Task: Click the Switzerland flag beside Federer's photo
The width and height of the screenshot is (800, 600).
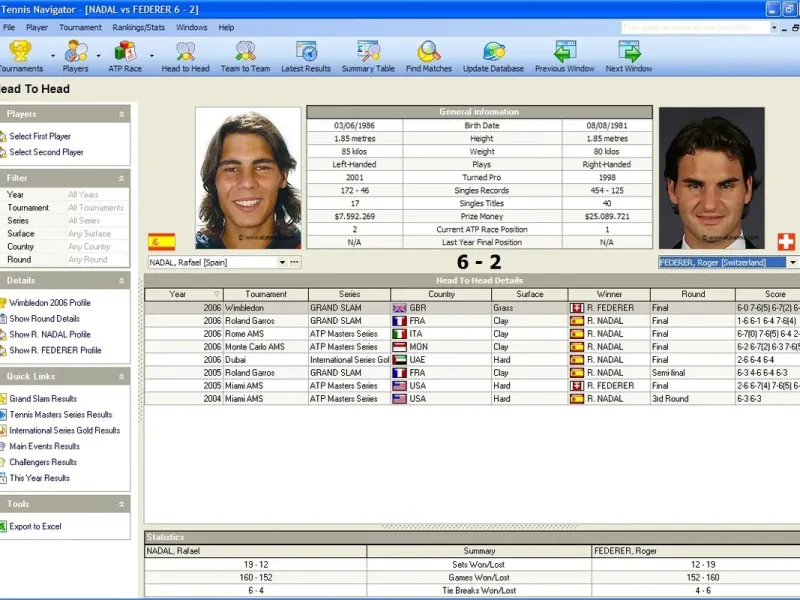Action: pyautogui.click(x=786, y=242)
